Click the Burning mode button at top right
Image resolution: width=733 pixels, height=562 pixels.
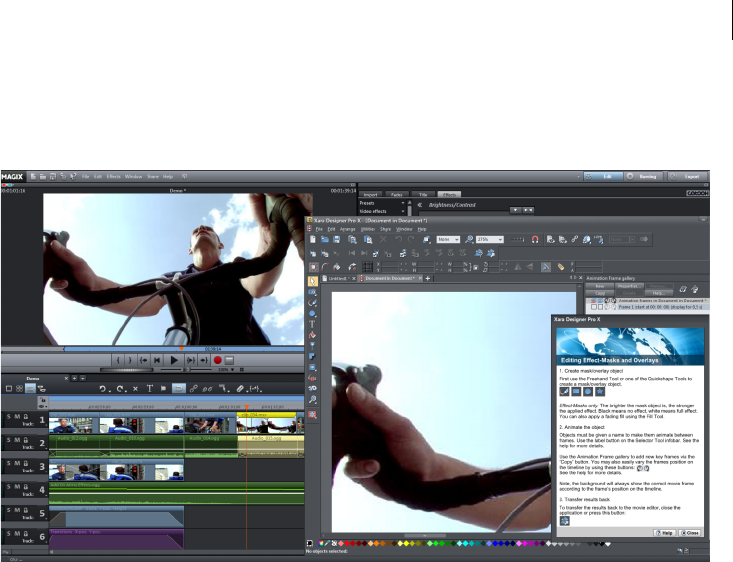pyautogui.click(x=644, y=176)
